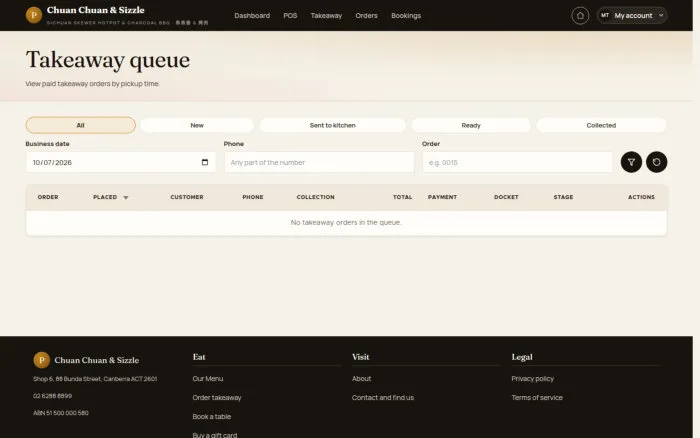Click the Chuan Chuan & Sizzle header title
700x438 pixels.
[96, 10]
